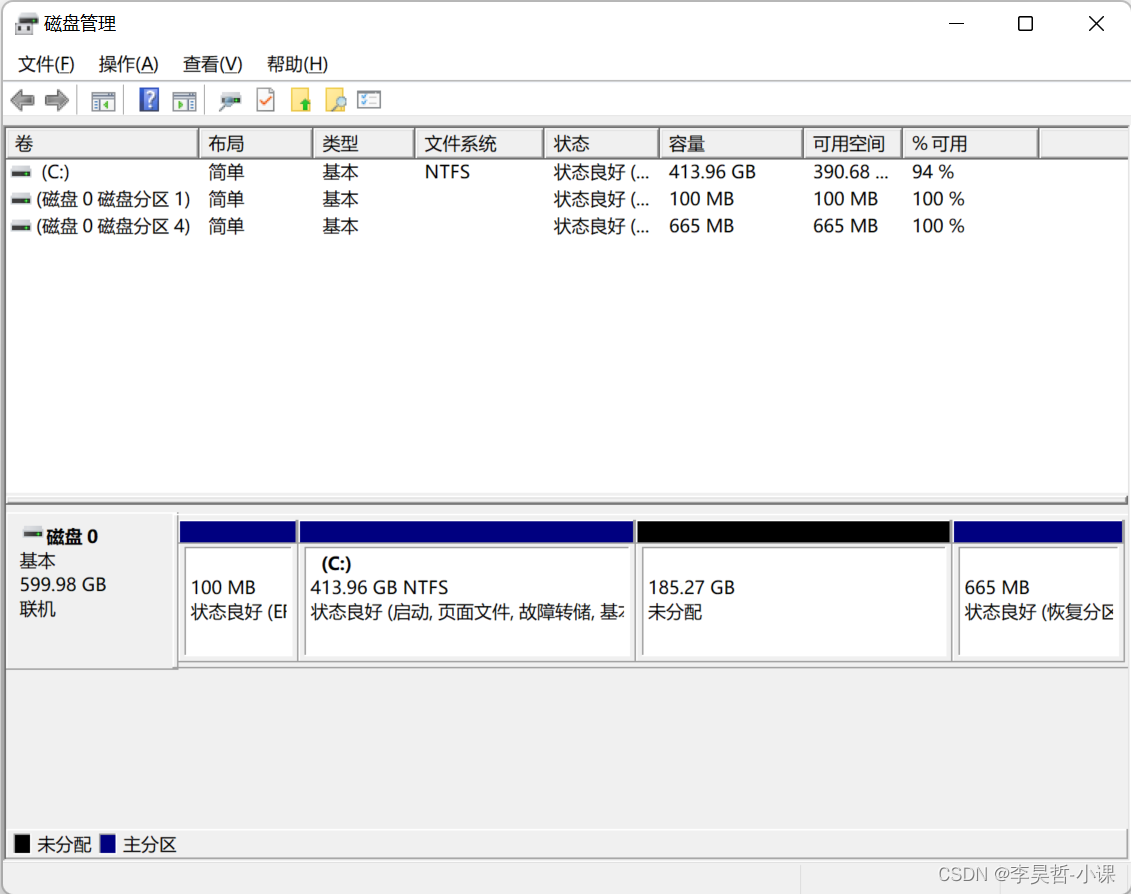Select the 100 MB EFI partition block
Screen dimensions: 1131x894
tap(238, 590)
